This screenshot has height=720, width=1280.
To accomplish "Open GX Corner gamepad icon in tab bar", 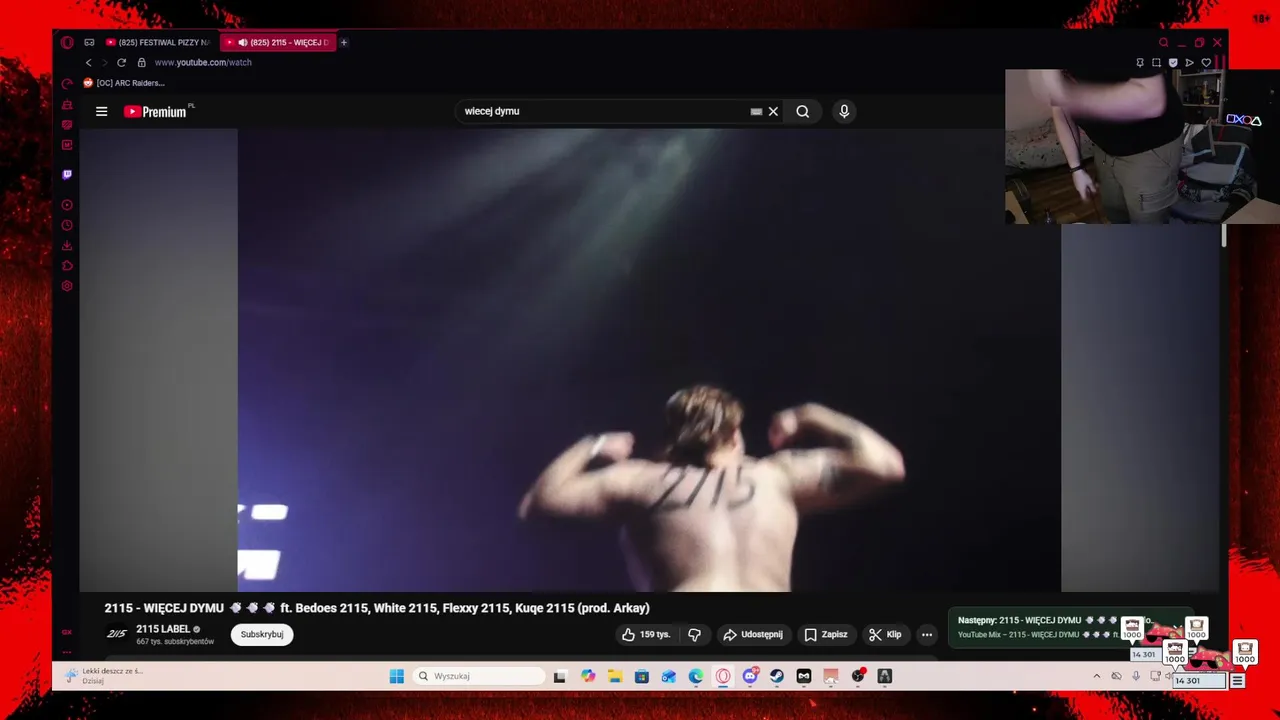I will (89, 42).
